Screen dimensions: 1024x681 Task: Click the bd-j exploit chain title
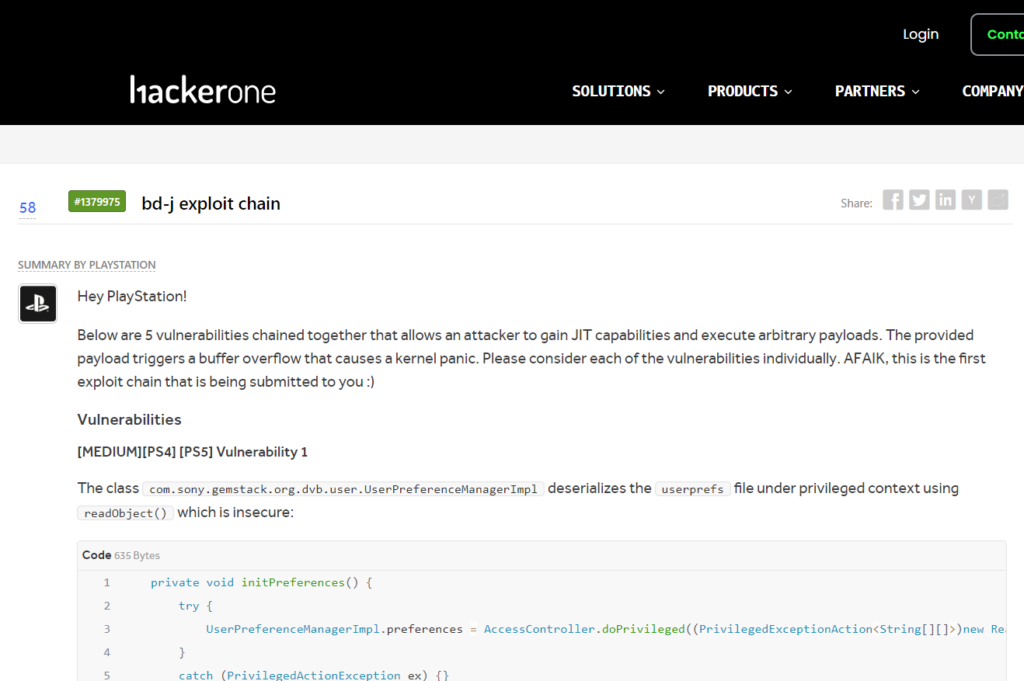pyautogui.click(x=211, y=203)
